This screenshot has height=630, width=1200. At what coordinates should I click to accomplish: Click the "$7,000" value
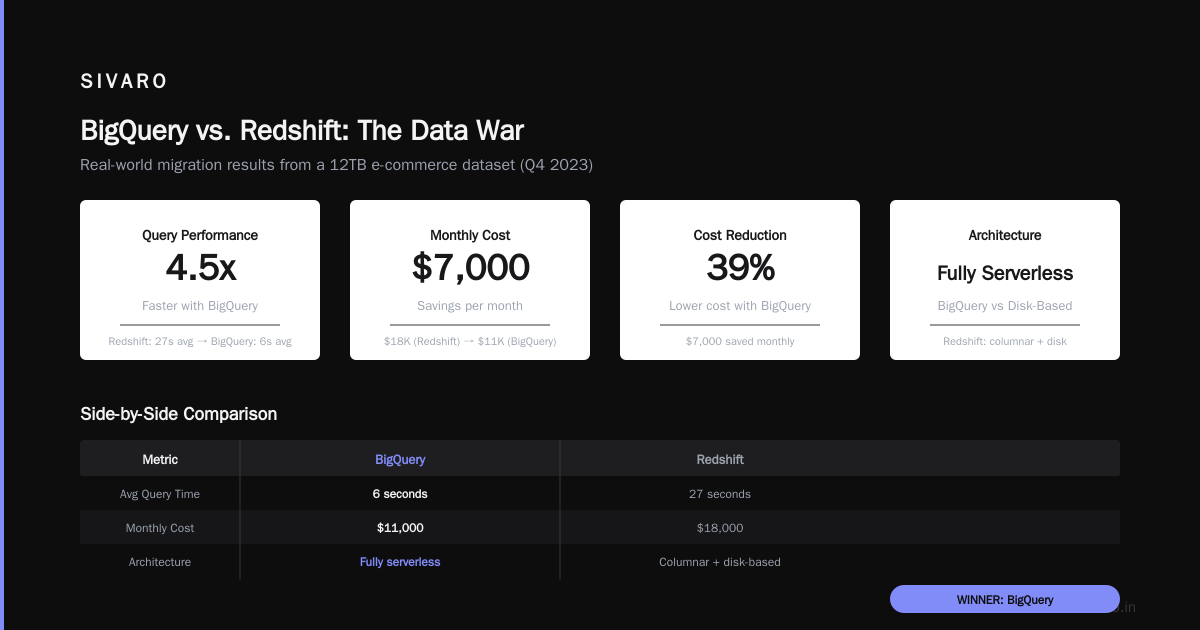(470, 267)
